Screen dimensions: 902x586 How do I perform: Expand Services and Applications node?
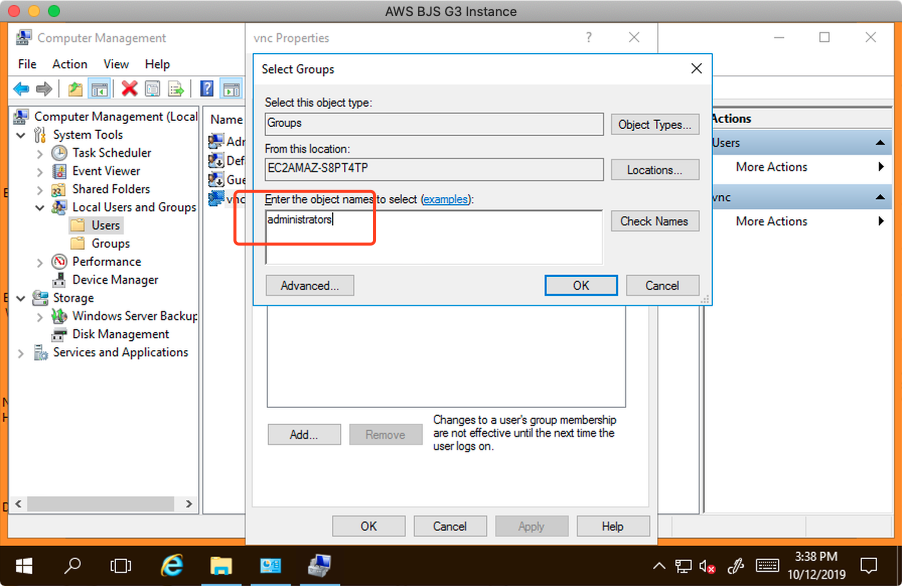21,353
